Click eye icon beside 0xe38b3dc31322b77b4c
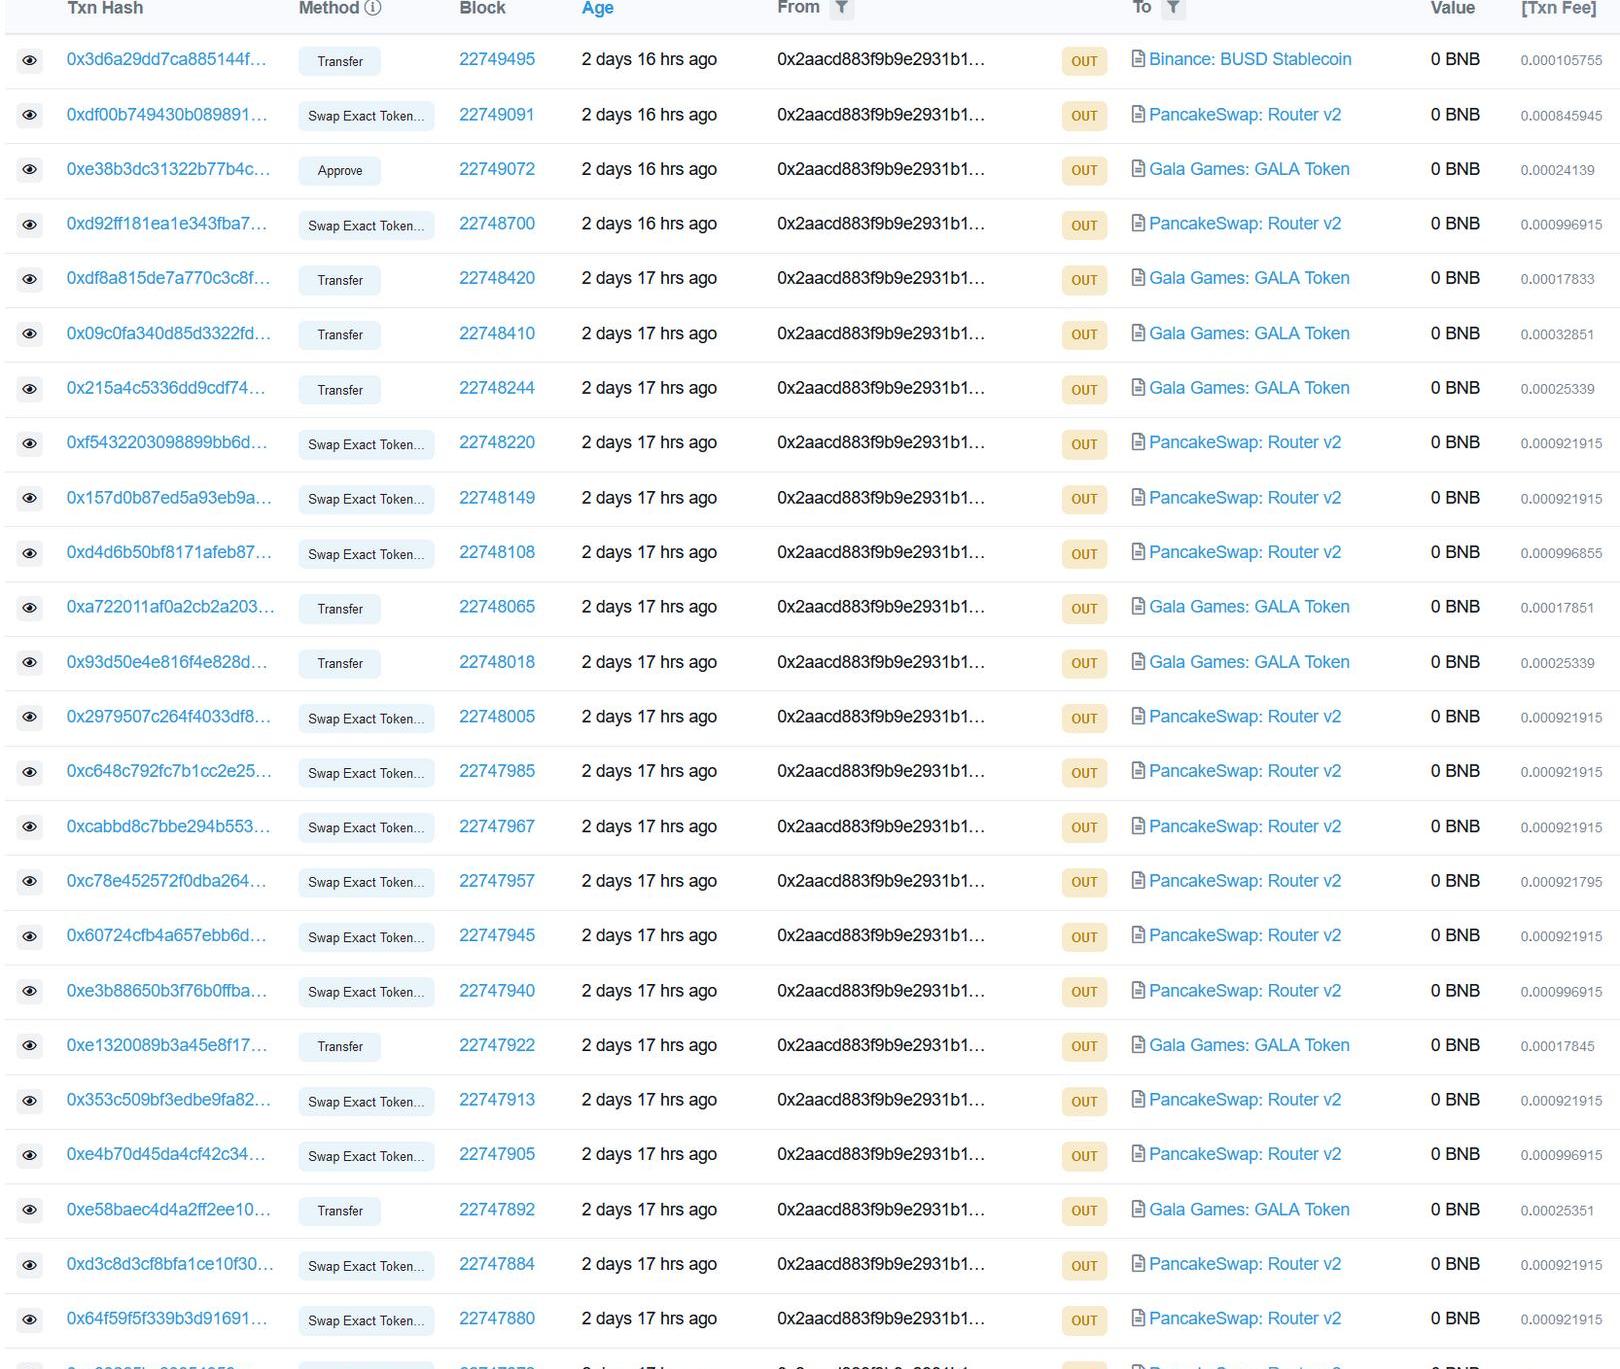1620x1369 pixels. click(x=30, y=170)
